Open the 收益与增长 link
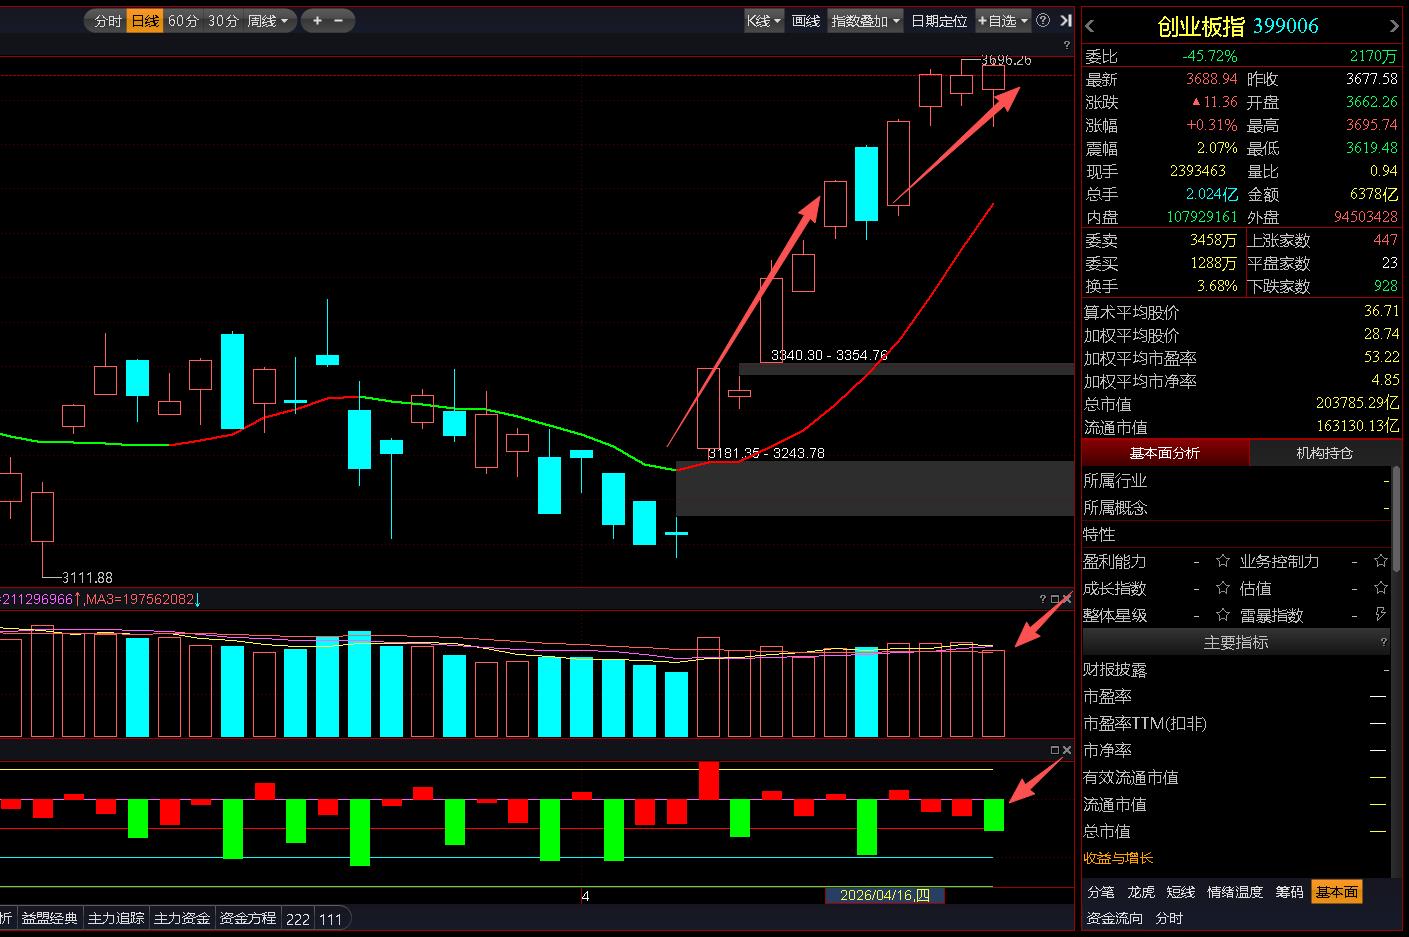The width and height of the screenshot is (1409, 937). point(1118,858)
